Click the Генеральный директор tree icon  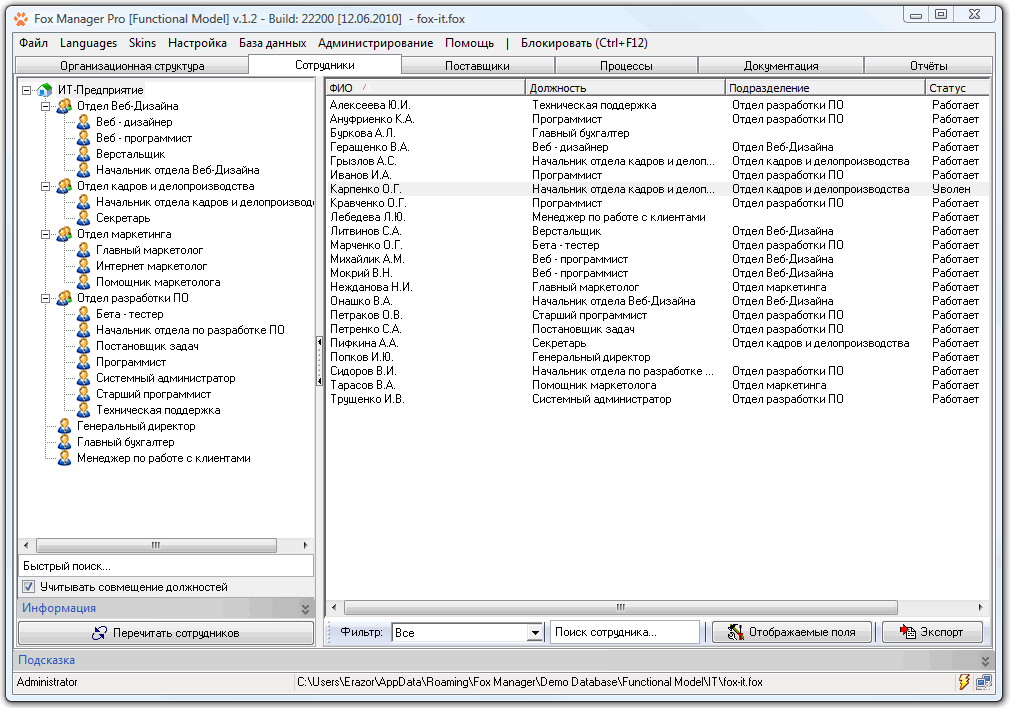coord(64,426)
